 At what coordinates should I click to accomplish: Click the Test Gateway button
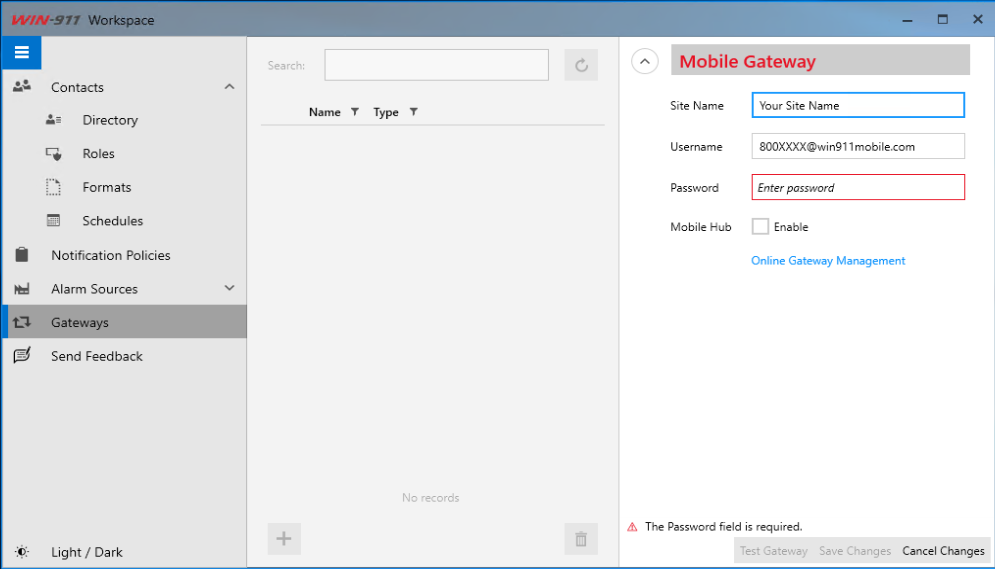pos(774,551)
